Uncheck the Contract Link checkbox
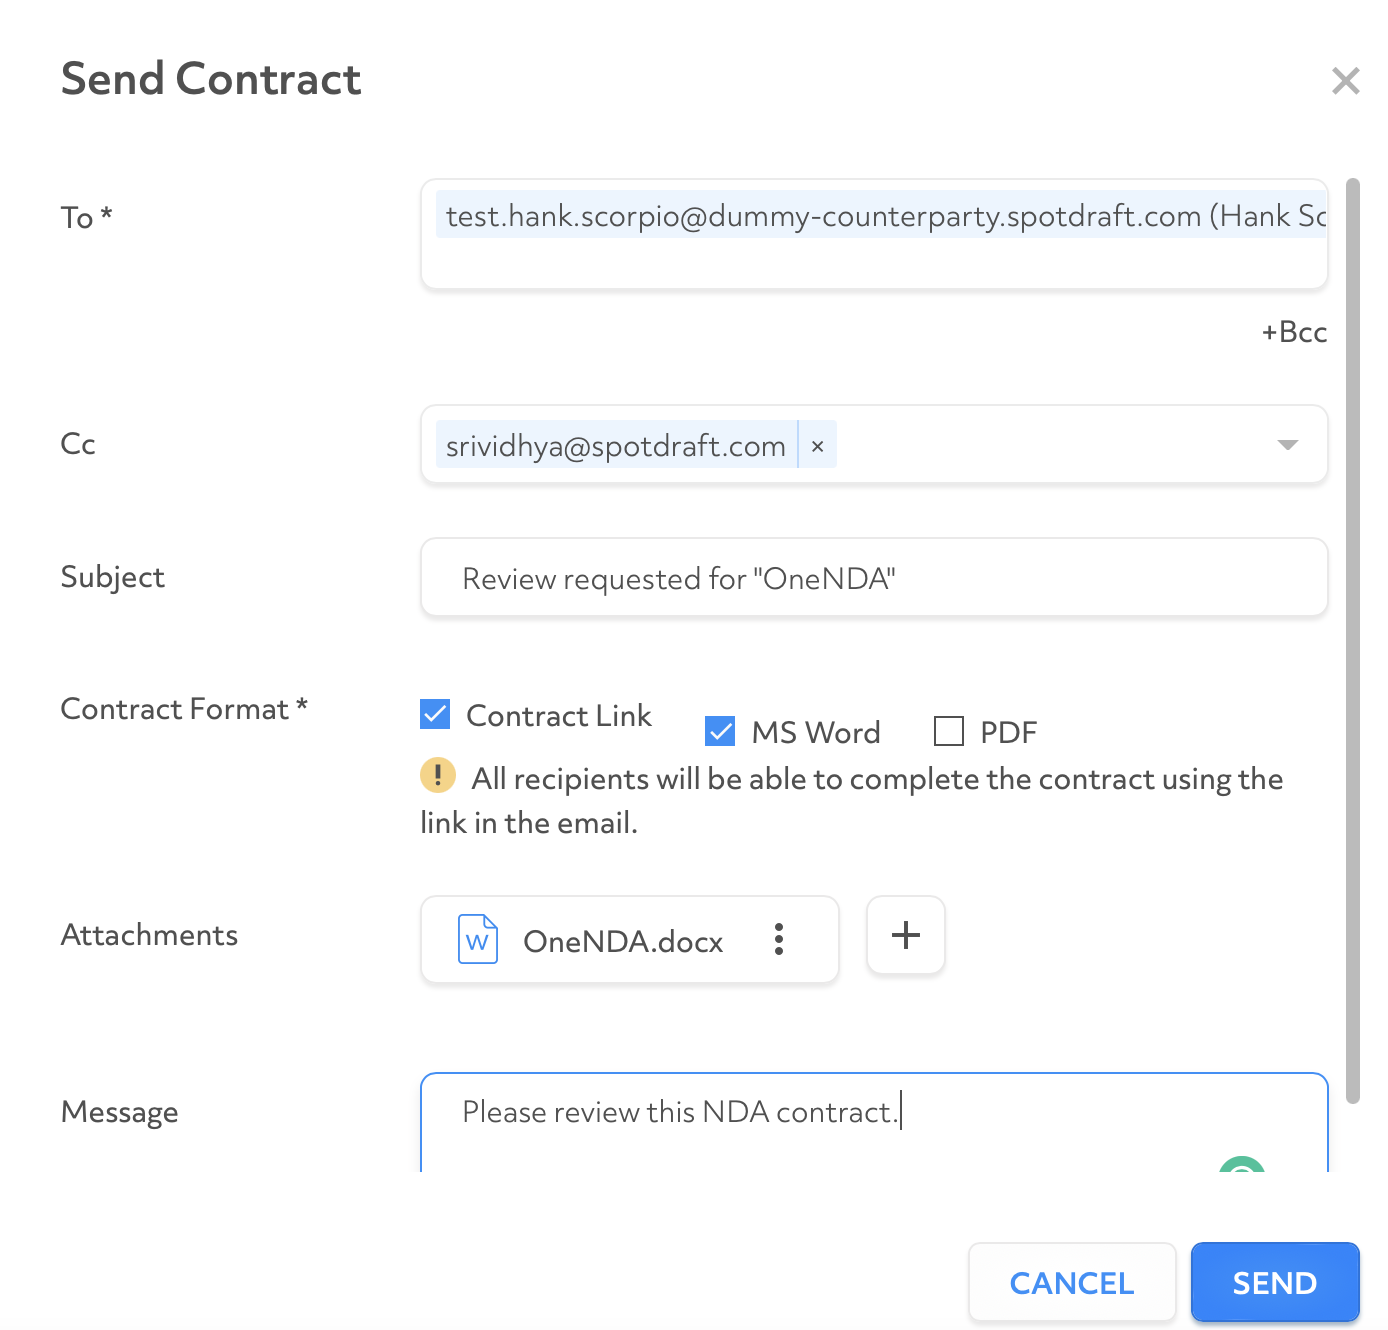The image size is (1388, 1330). (435, 714)
